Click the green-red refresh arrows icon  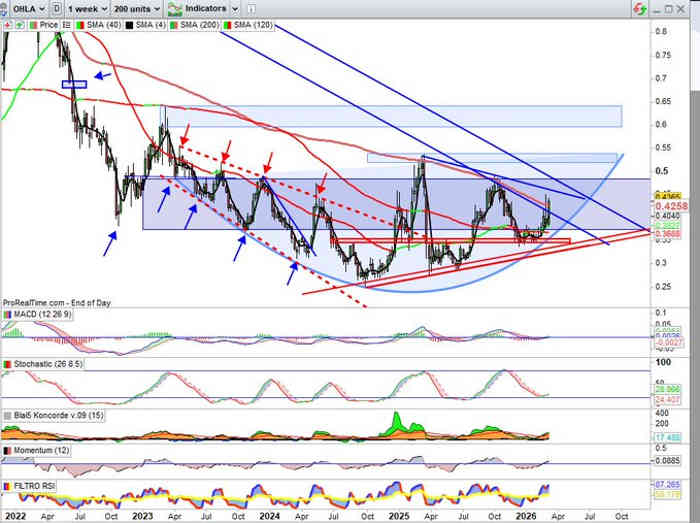pos(637,8)
